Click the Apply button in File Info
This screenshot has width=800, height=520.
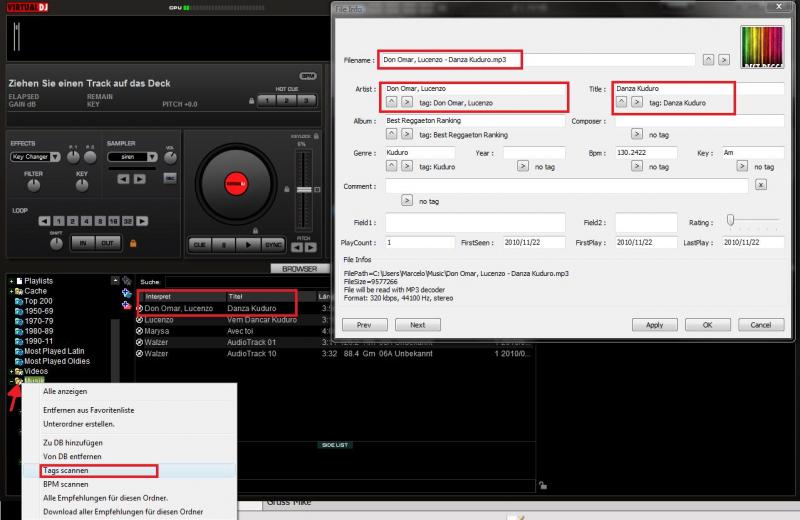pyautogui.click(x=654, y=324)
